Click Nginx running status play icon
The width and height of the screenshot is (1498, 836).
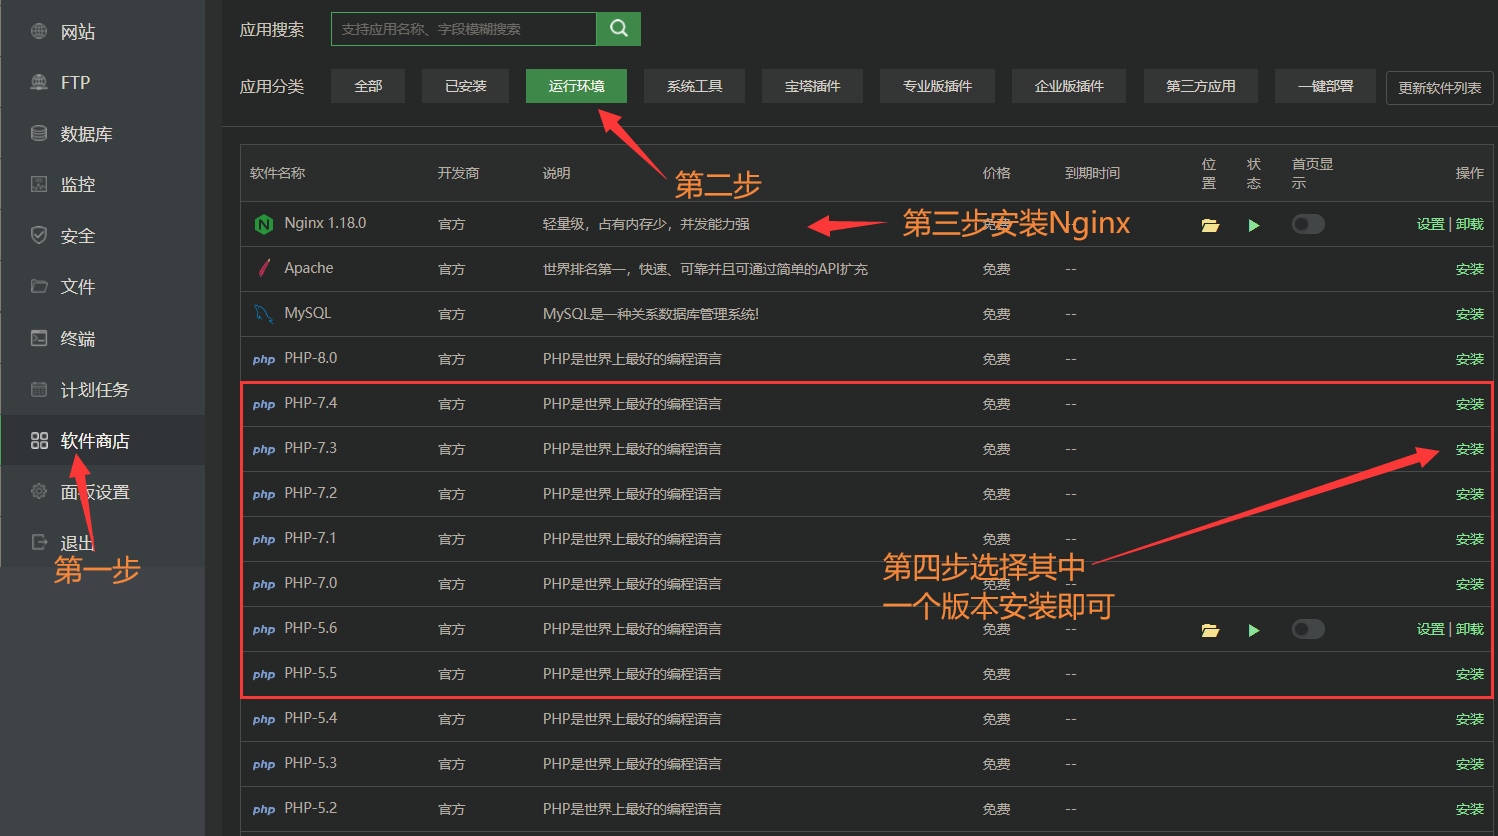point(1254,225)
